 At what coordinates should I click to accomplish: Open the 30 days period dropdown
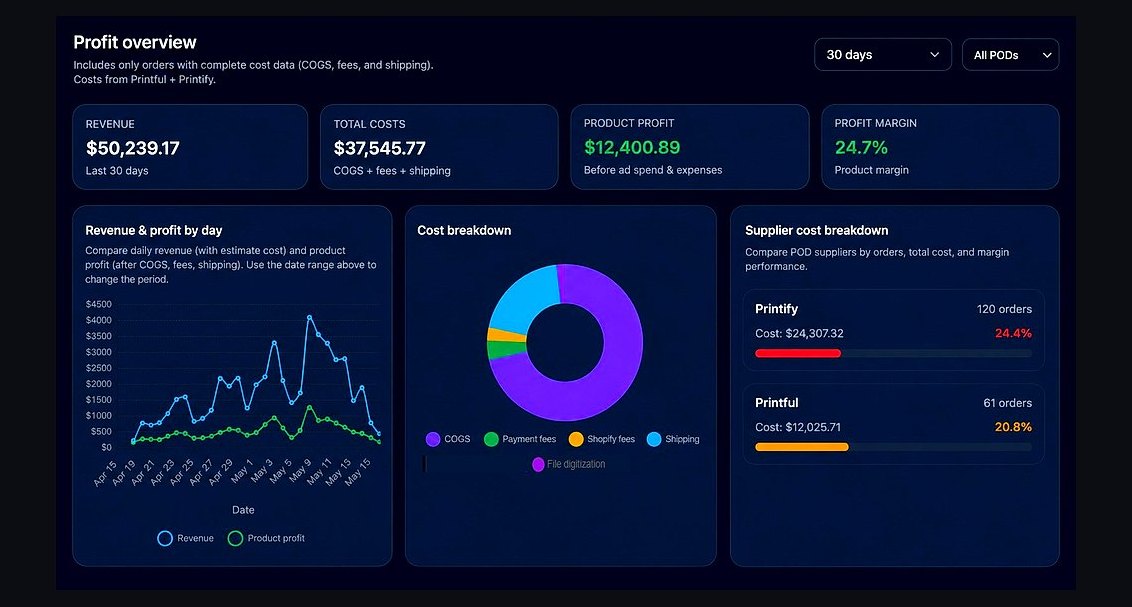point(883,55)
